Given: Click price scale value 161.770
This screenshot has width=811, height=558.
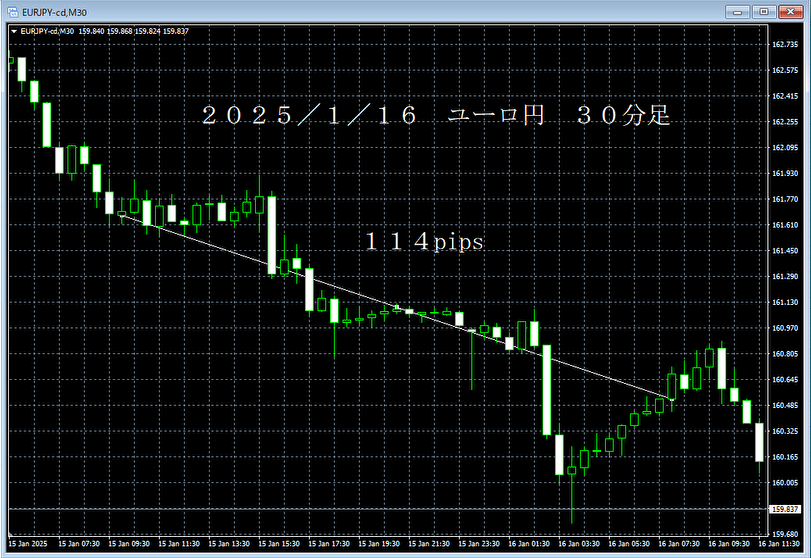Looking at the screenshot, I should pyautogui.click(x=785, y=199).
